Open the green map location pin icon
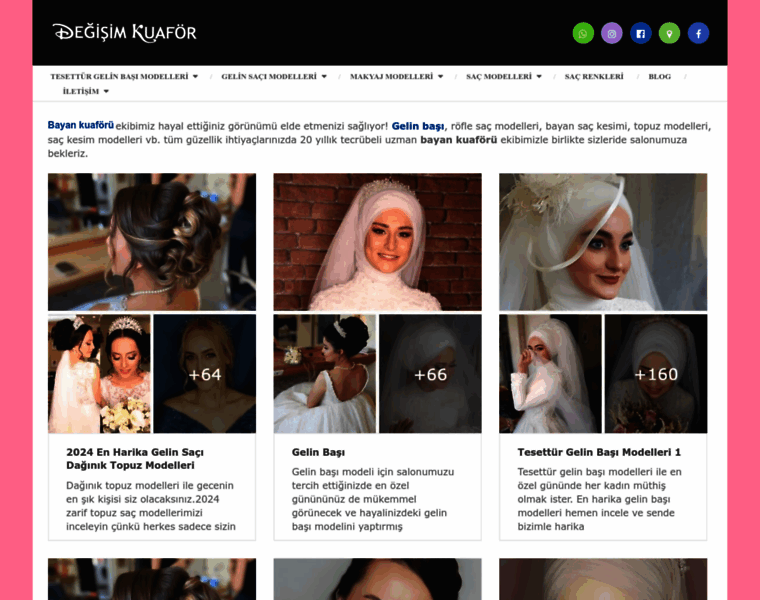This screenshot has width=760, height=600. 669,33
